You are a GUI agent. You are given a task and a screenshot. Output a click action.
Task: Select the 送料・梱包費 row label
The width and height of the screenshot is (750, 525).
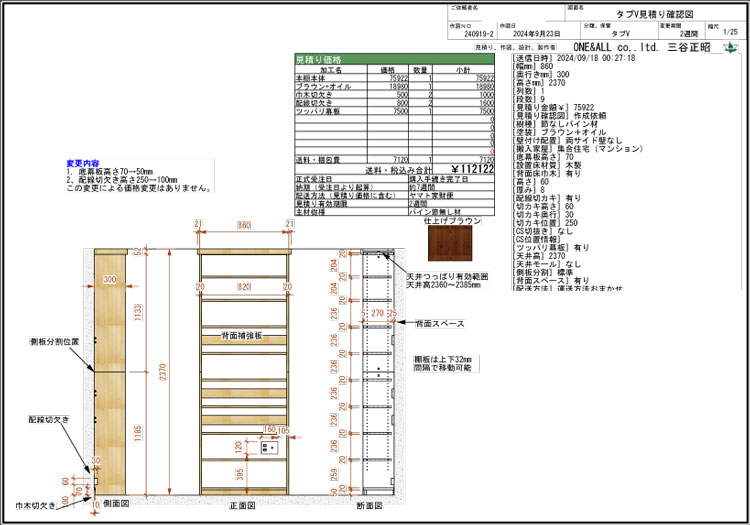318,160
